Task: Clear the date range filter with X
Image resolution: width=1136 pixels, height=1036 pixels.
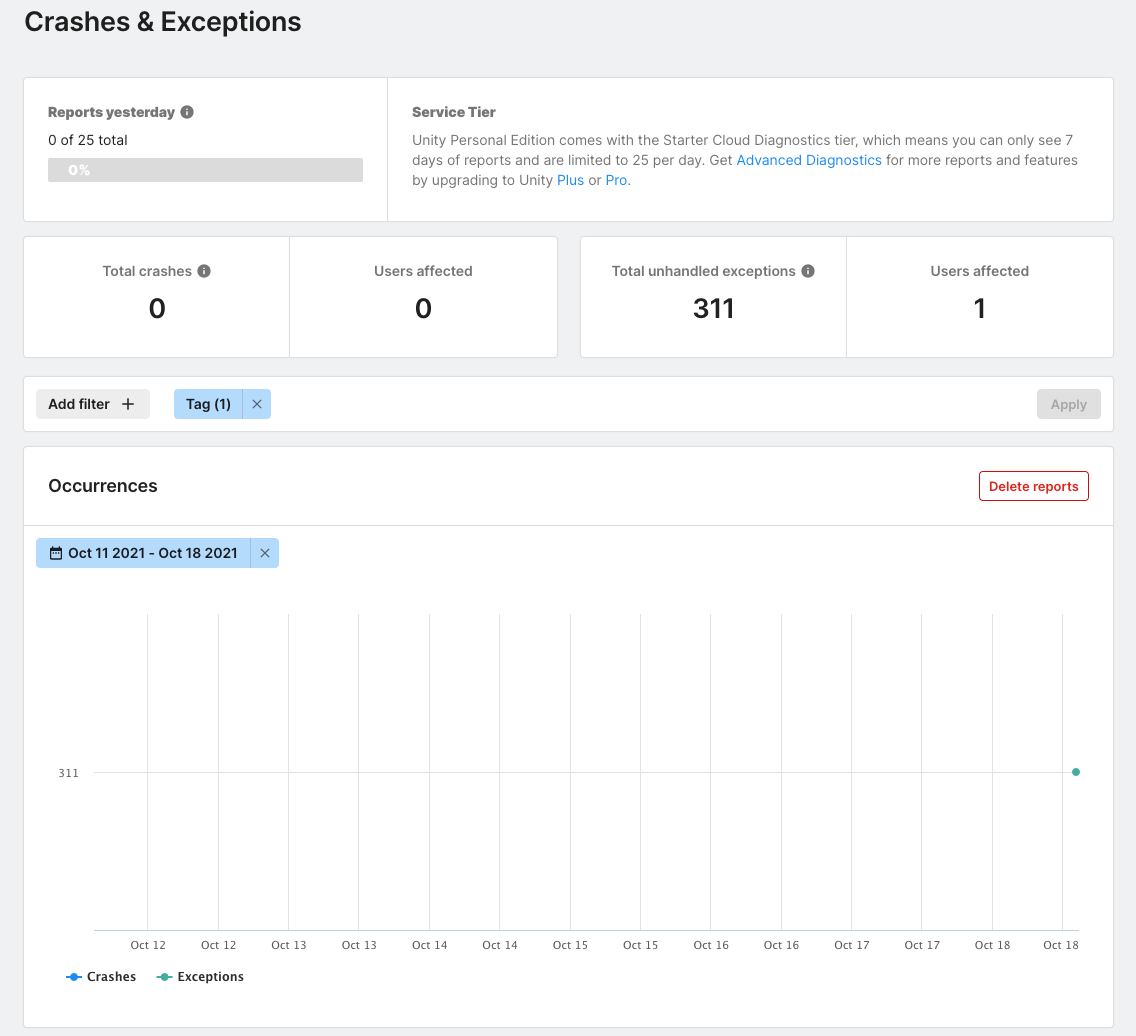Action: tap(265, 553)
